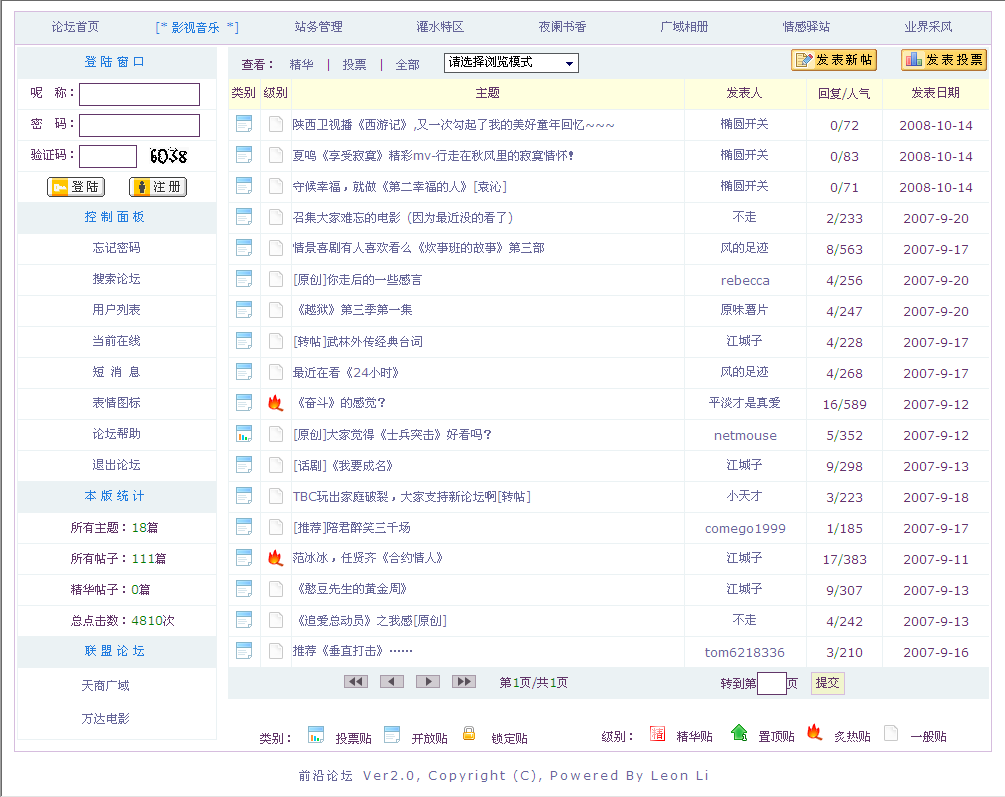Image resolution: width=1005 pixels, height=797 pixels.
Task: Jump to last page with double-right arrow
Action: [x=464, y=682]
